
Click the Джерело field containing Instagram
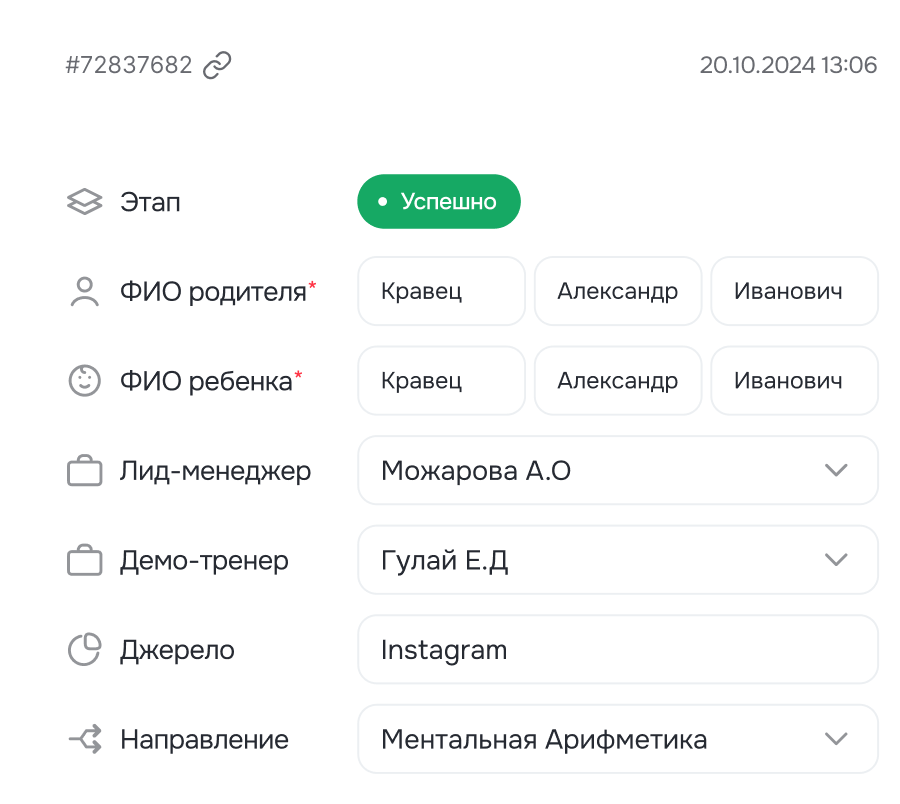click(617, 650)
